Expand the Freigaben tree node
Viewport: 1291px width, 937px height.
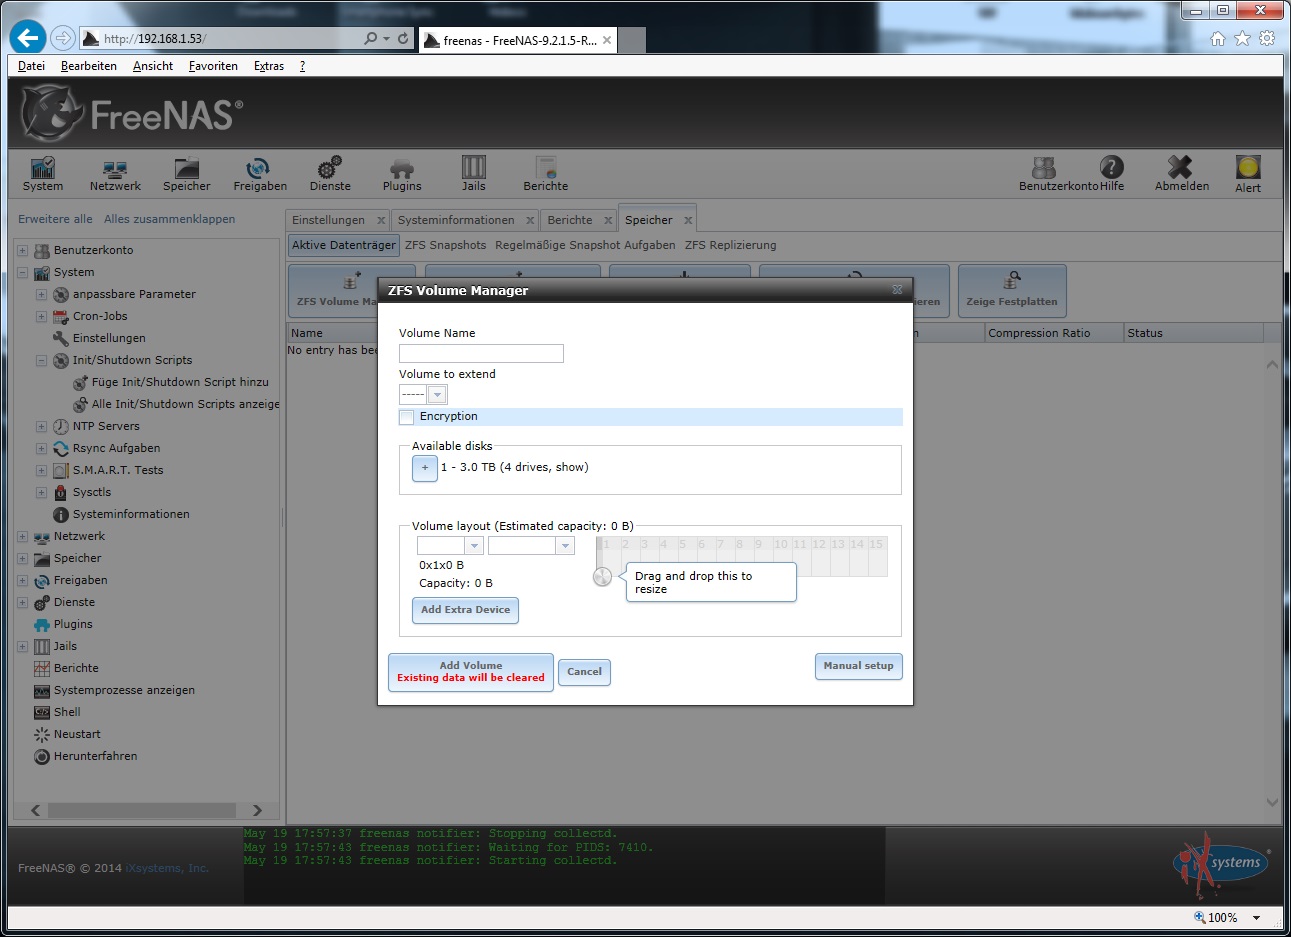pos(22,580)
